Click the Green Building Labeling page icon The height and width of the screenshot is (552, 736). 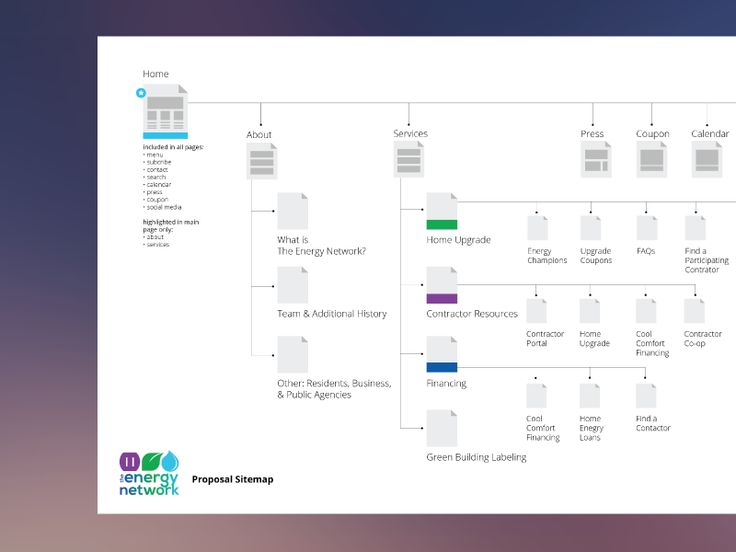click(x=442, y=428)
